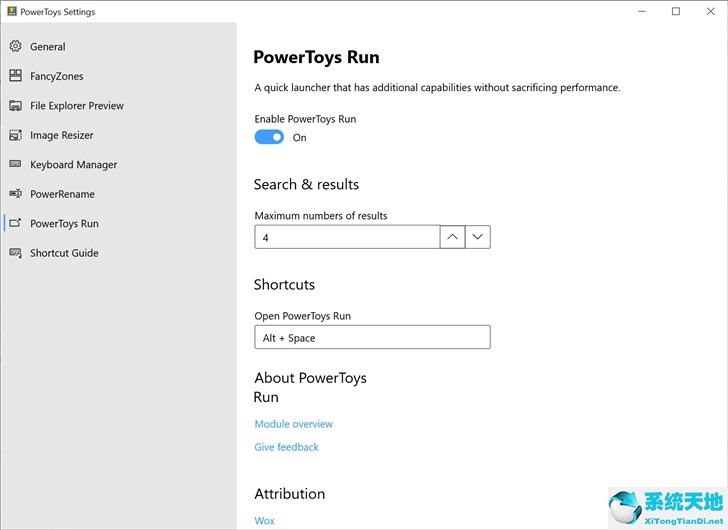Click the PowerToys Run page heading
Viewport: 728px width, 530px height.
(316, 57)
